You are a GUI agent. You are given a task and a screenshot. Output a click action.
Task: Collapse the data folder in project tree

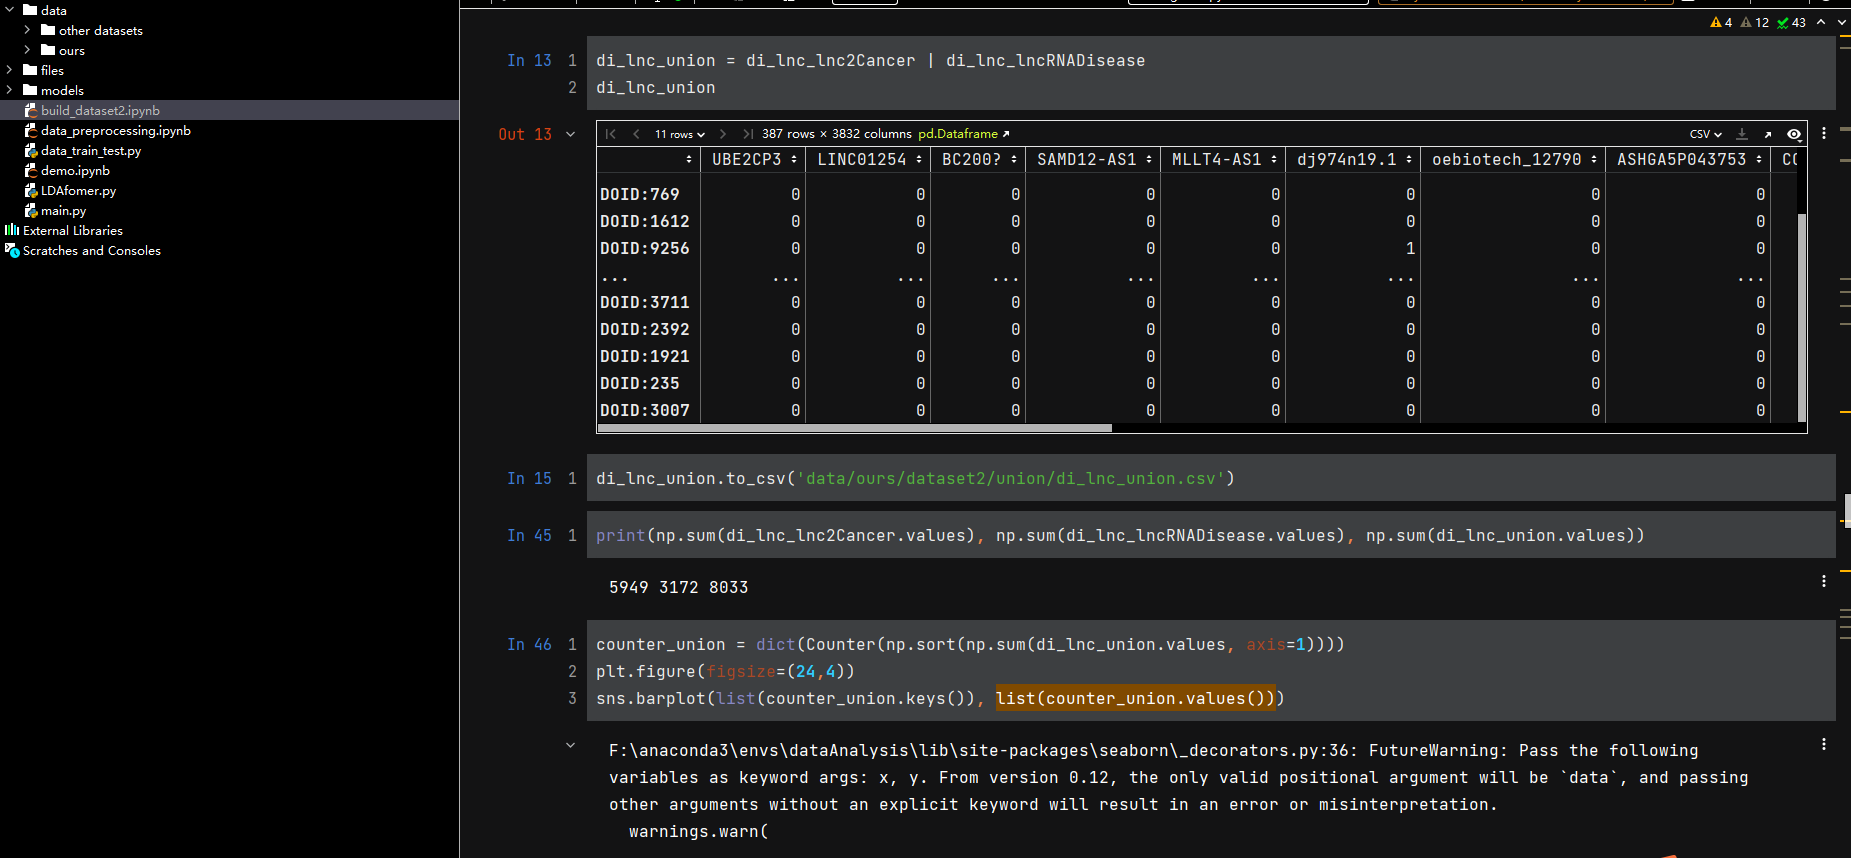pos(9,10)
